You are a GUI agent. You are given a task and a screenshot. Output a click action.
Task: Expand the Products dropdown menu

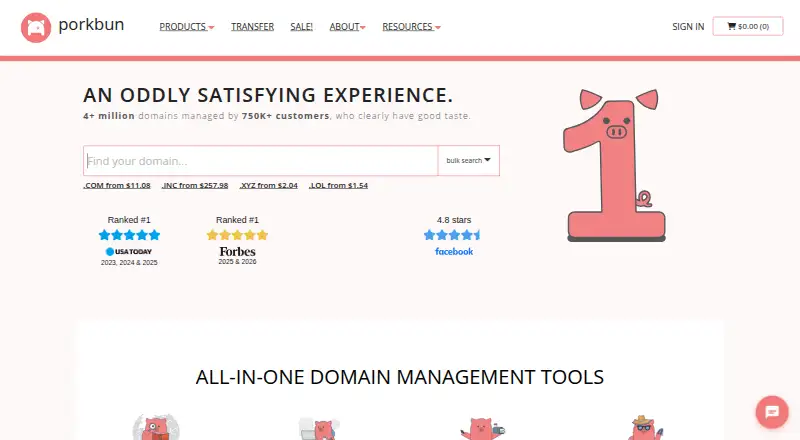pos(187,27)
